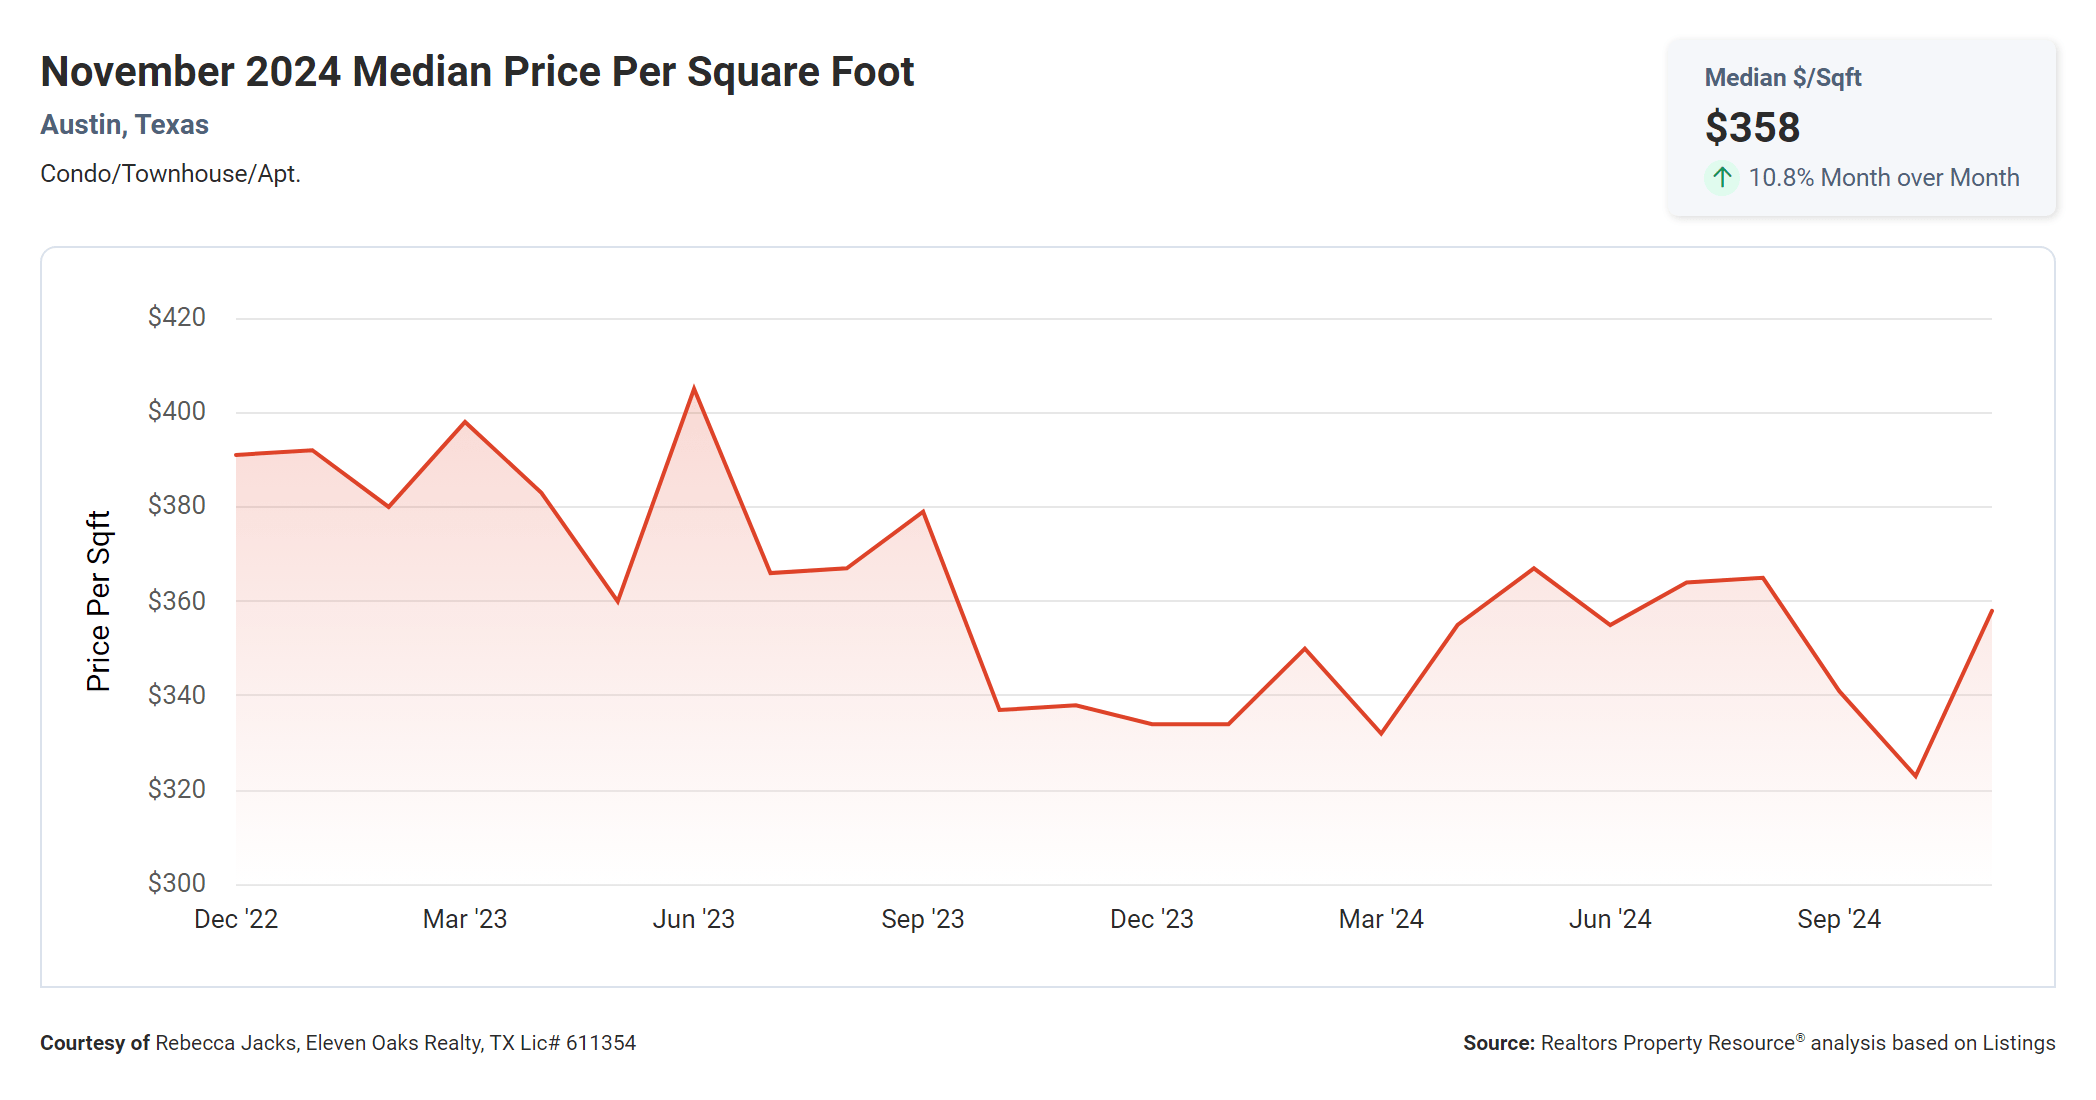Click the $420 y-axis label
The width and height of the screenshot is (2096, 1100).
tap(177, 317)
